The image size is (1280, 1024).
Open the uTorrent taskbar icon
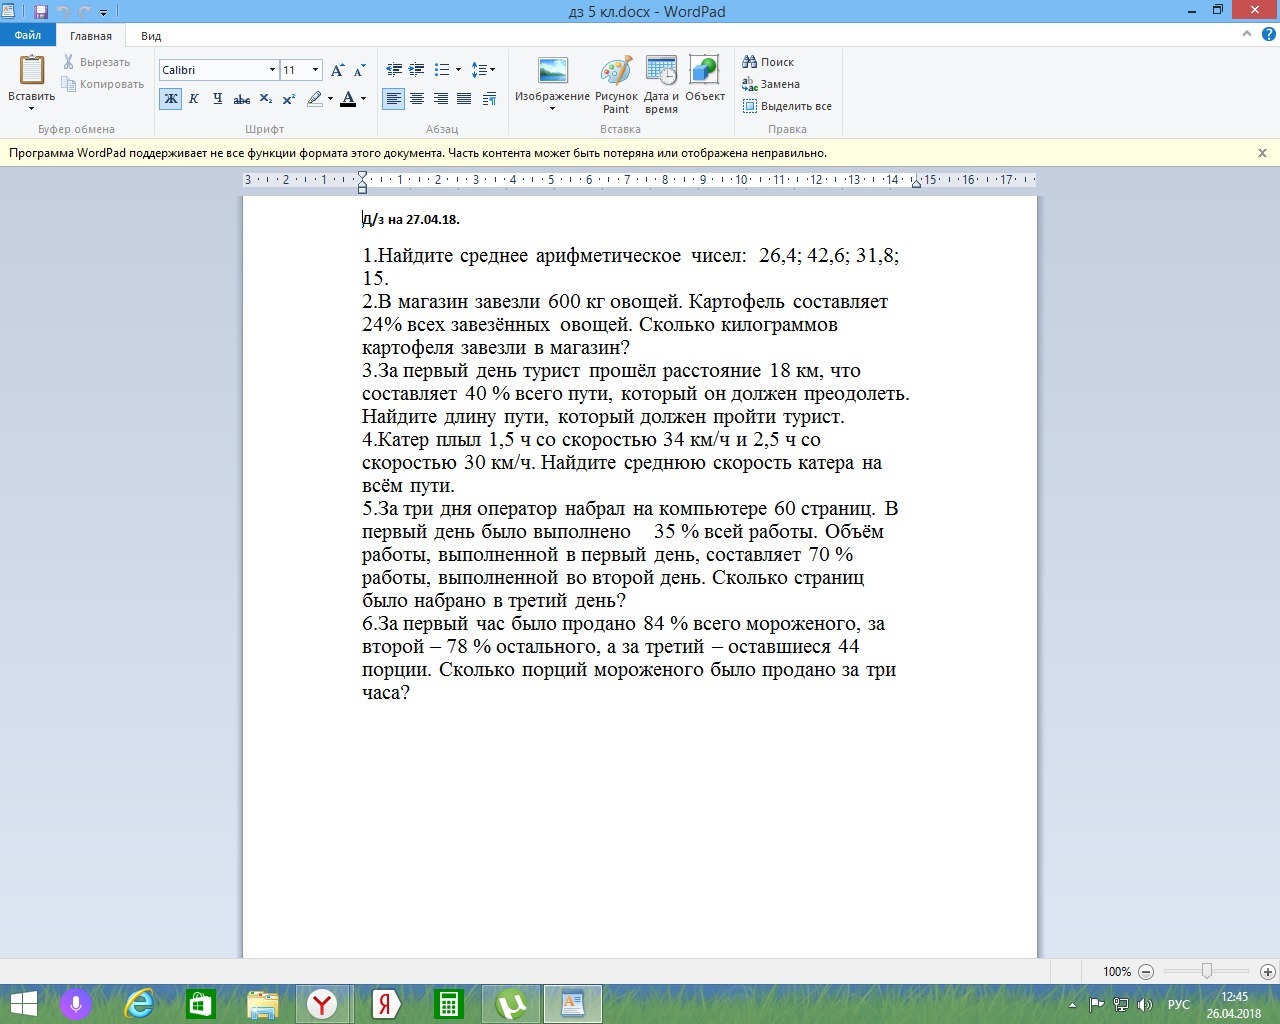pyautogui.click(x=511, y=1004)
